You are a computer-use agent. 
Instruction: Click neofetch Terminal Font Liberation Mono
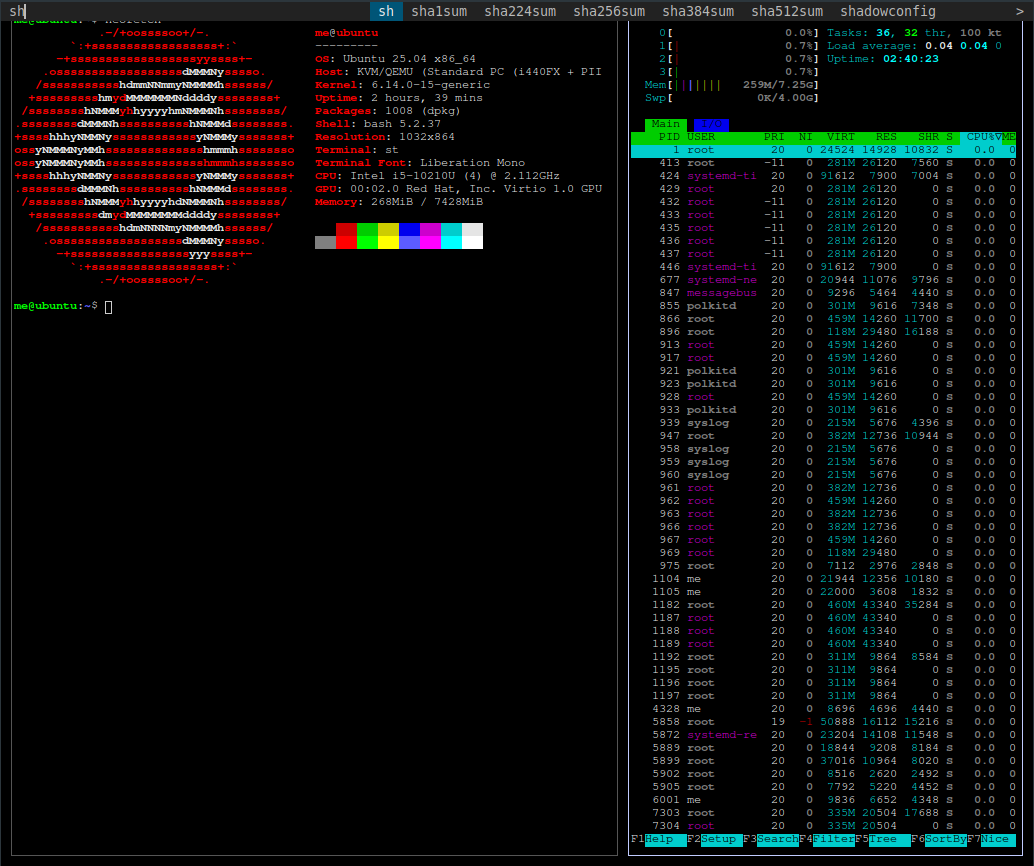coord(420,163)
